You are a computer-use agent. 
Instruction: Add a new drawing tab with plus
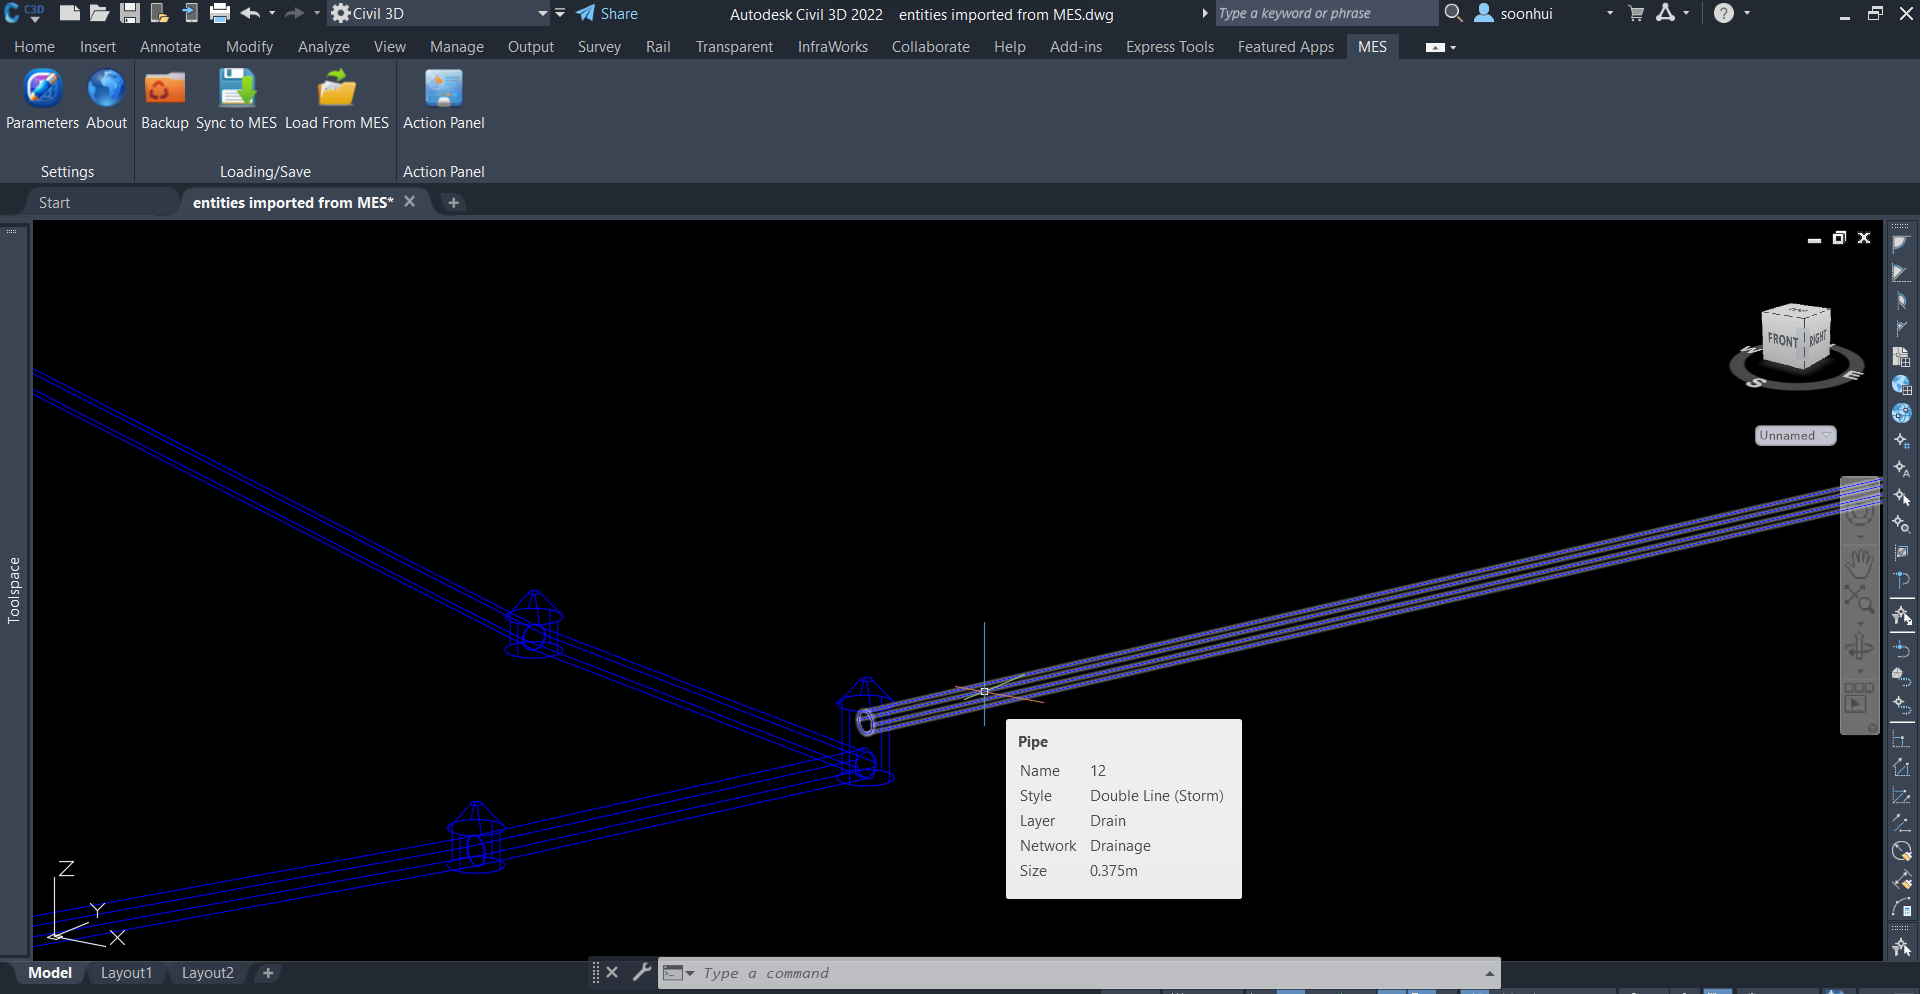453,202
